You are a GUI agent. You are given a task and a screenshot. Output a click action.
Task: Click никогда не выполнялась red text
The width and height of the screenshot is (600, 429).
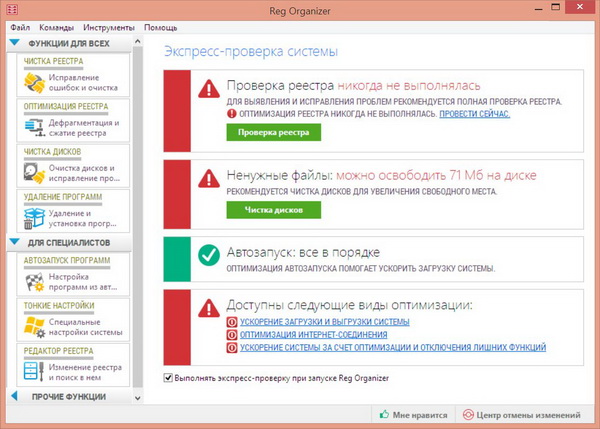[x=409, y=85]
